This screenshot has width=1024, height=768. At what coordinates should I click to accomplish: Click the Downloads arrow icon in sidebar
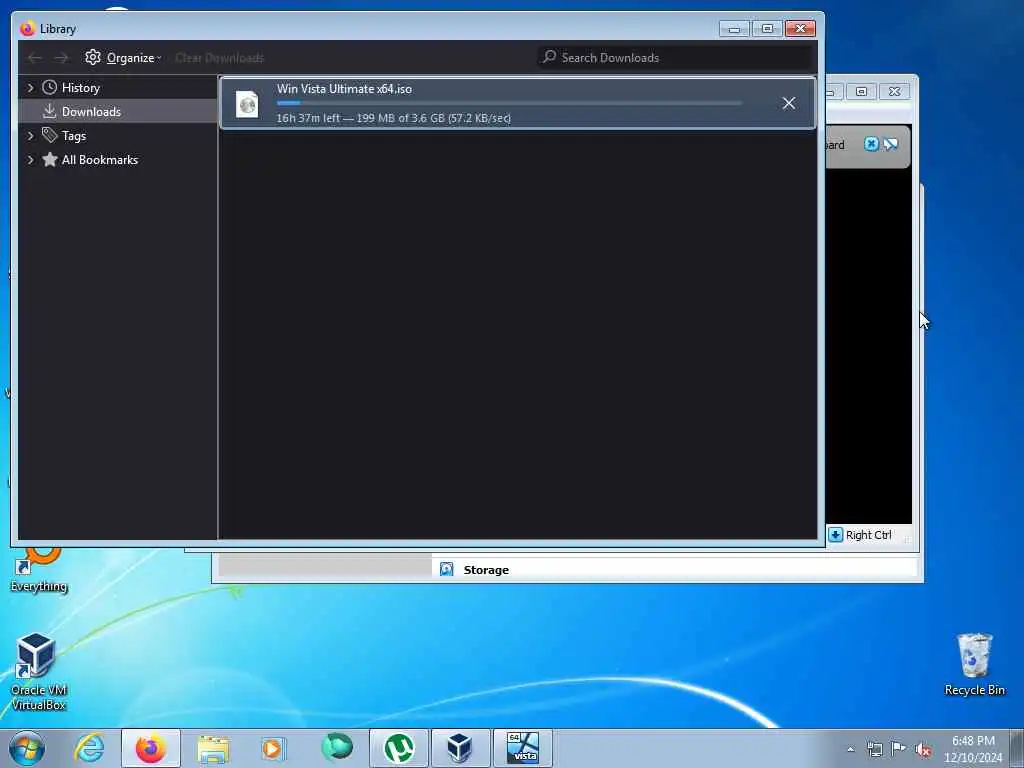click(x=50, y=111)
